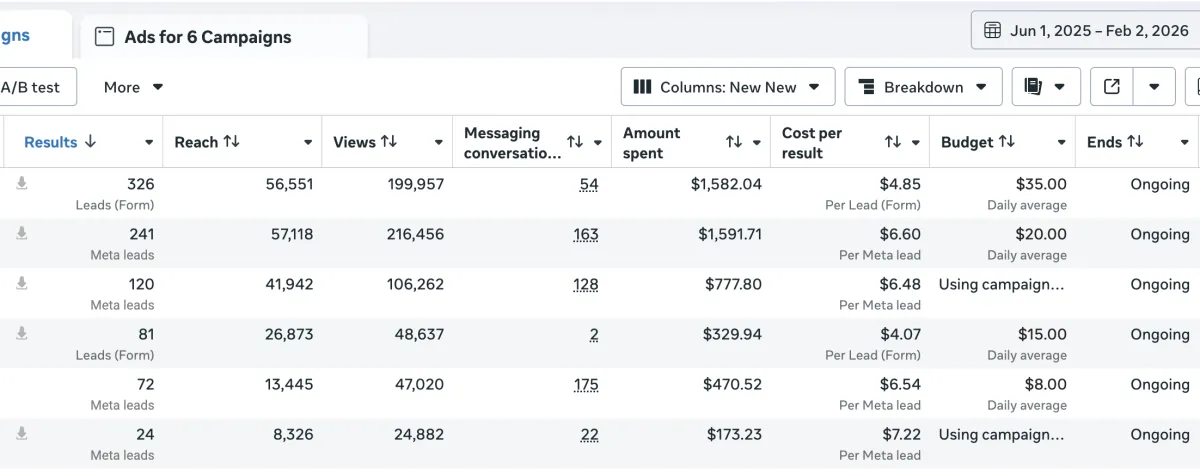The height and width of the screenshot is (469, 1200).
Task: Switch to Ads for 6 Campaigns tab
Action: coord(207,37)
